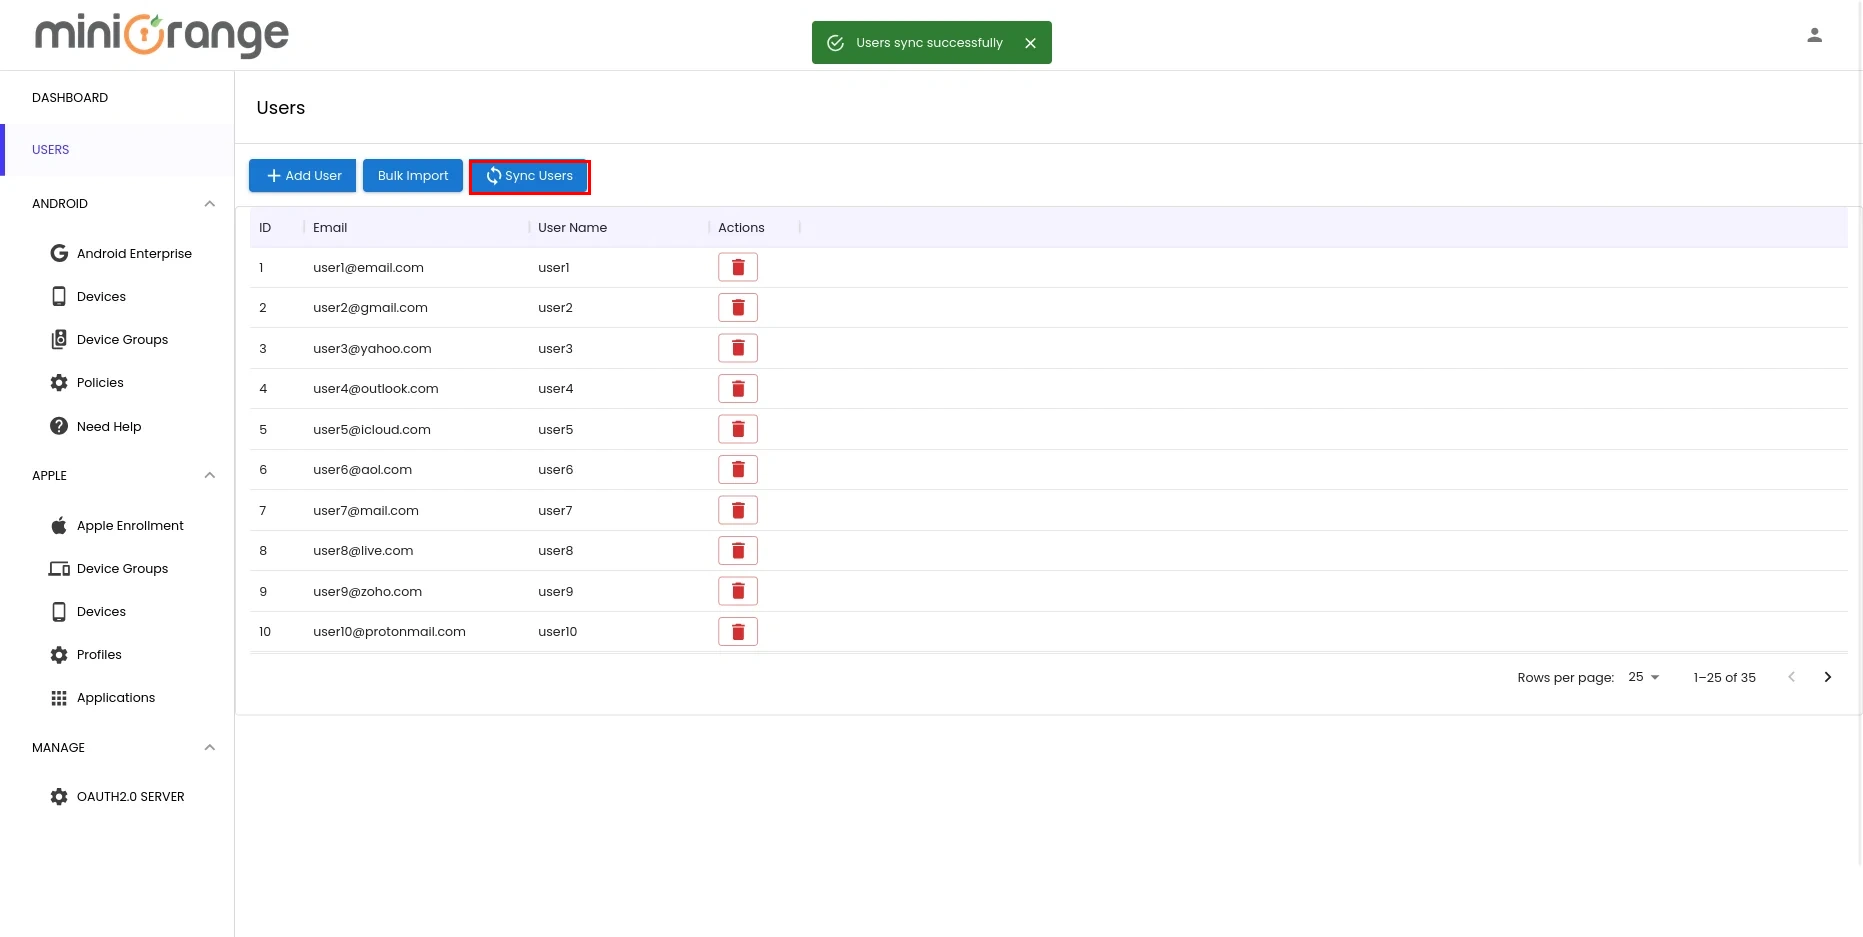Select the Android Enterprise icon
1863x937 pixels.
pos(59,253)
